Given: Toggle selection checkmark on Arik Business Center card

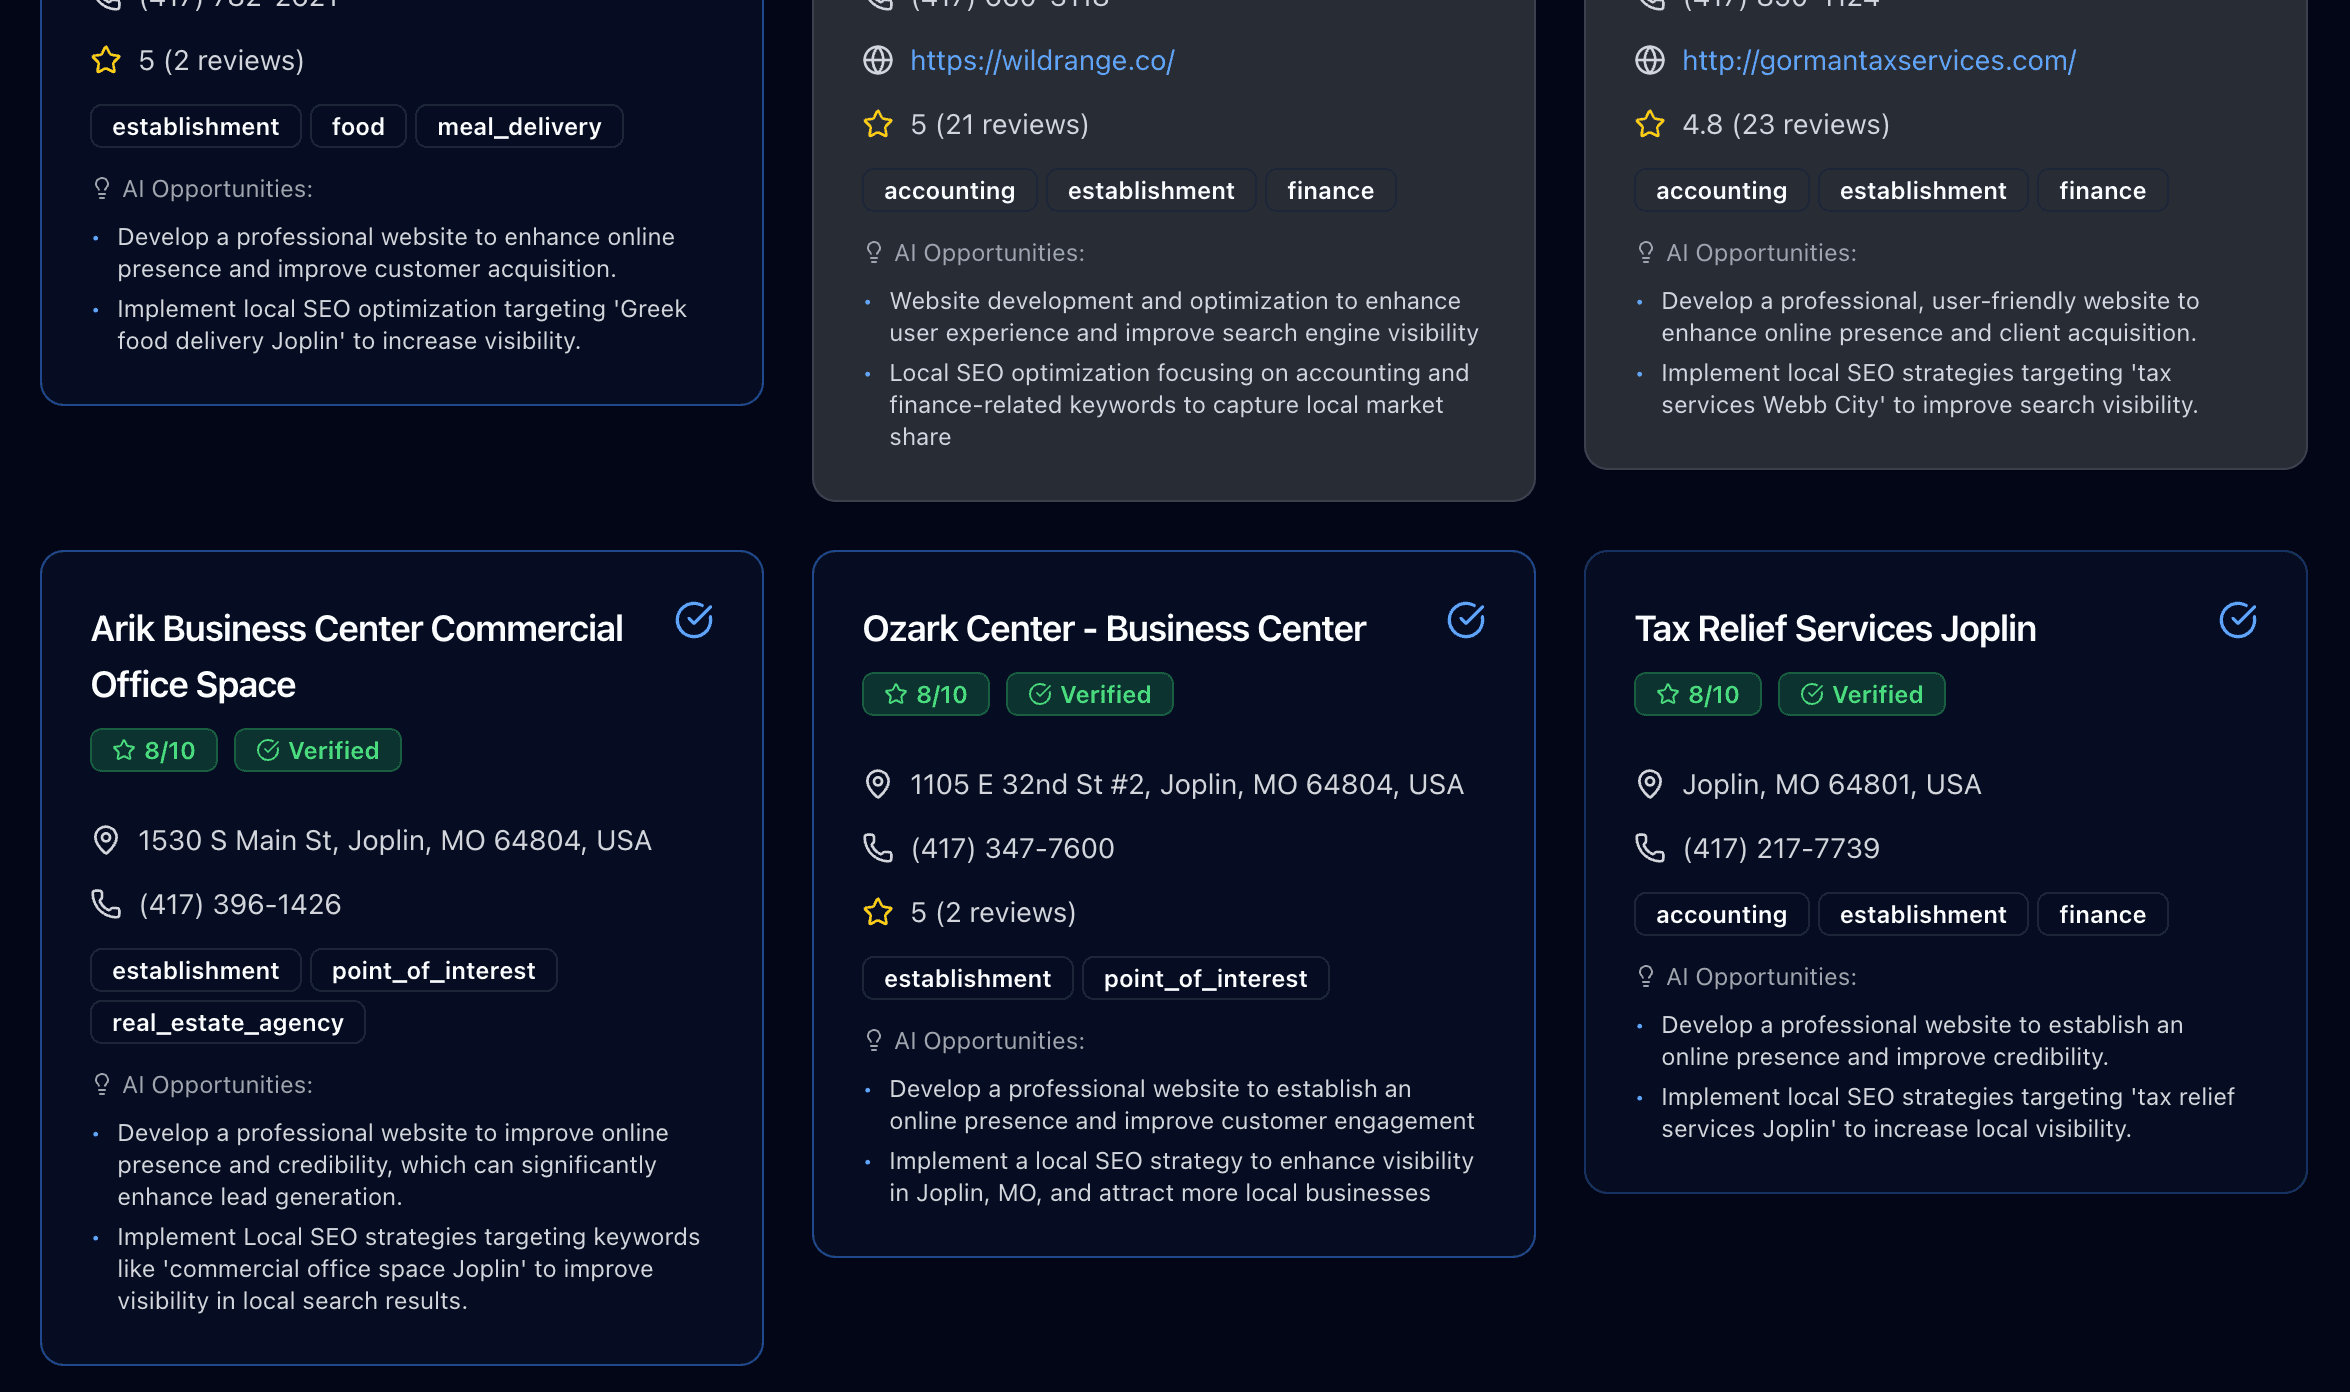Looking at the screenshot, I should click(x=694, y=621).
